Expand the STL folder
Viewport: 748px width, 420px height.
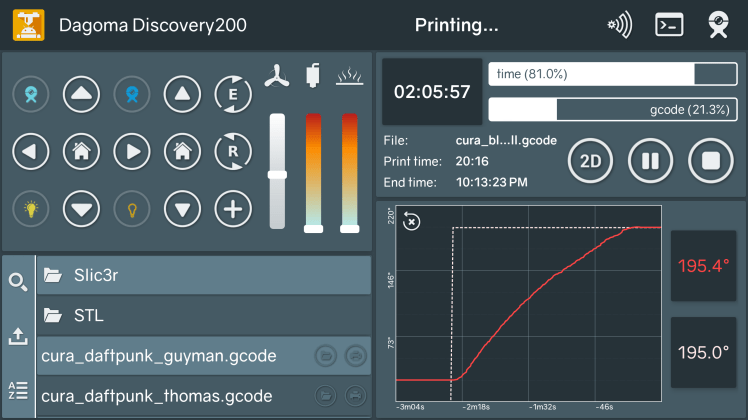click(x=203, y=316)
